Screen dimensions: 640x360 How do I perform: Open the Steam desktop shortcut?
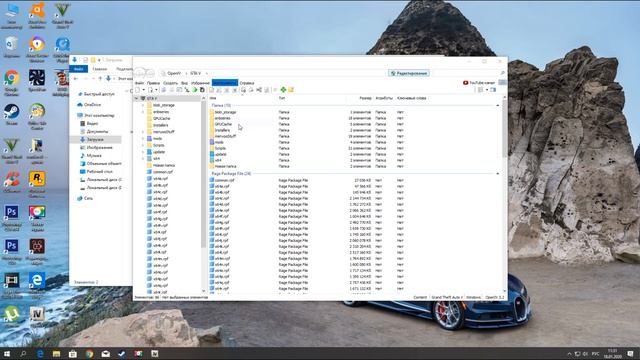coord(11,114)
